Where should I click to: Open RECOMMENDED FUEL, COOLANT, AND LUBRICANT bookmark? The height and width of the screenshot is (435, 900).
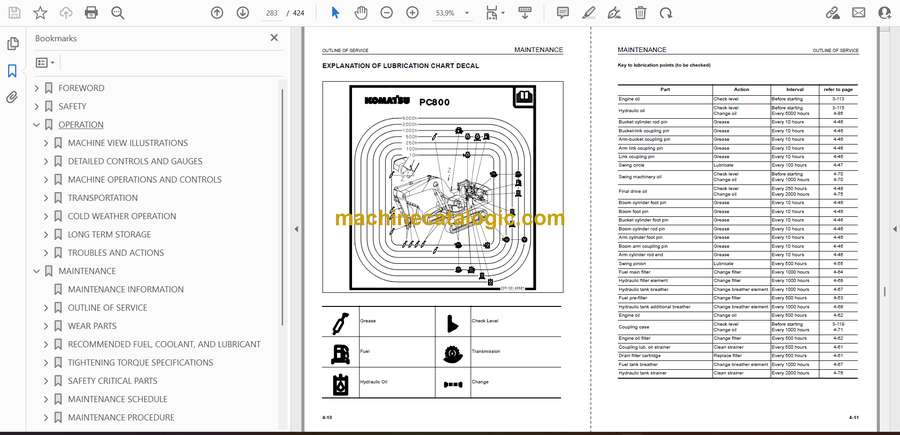(164, 344)
